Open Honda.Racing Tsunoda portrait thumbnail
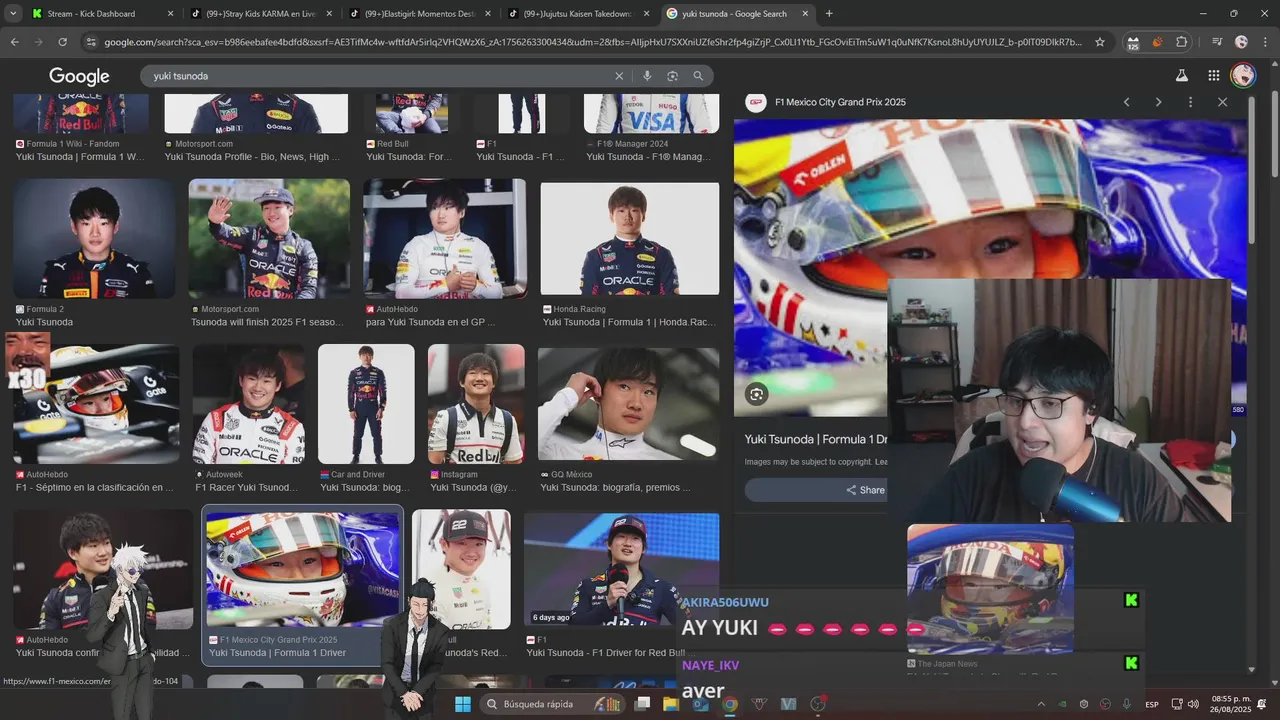 coord(630,239)
